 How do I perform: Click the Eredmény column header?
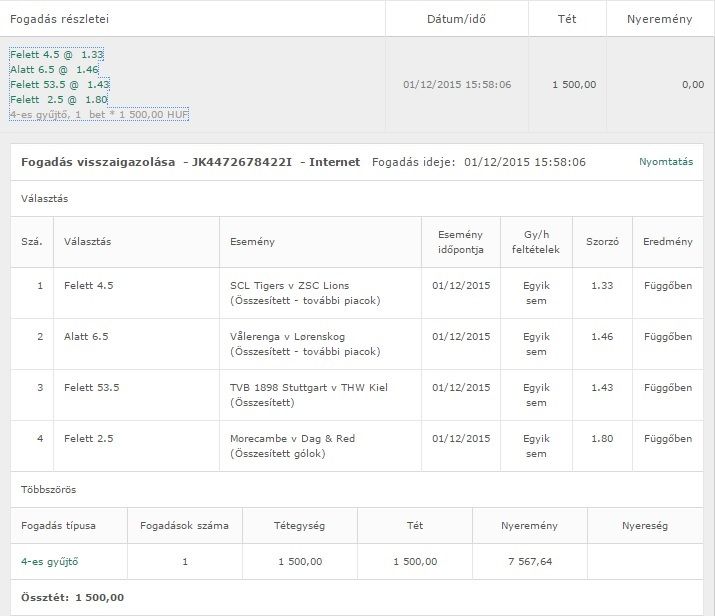pyautogui.click(x=669, y=242)
